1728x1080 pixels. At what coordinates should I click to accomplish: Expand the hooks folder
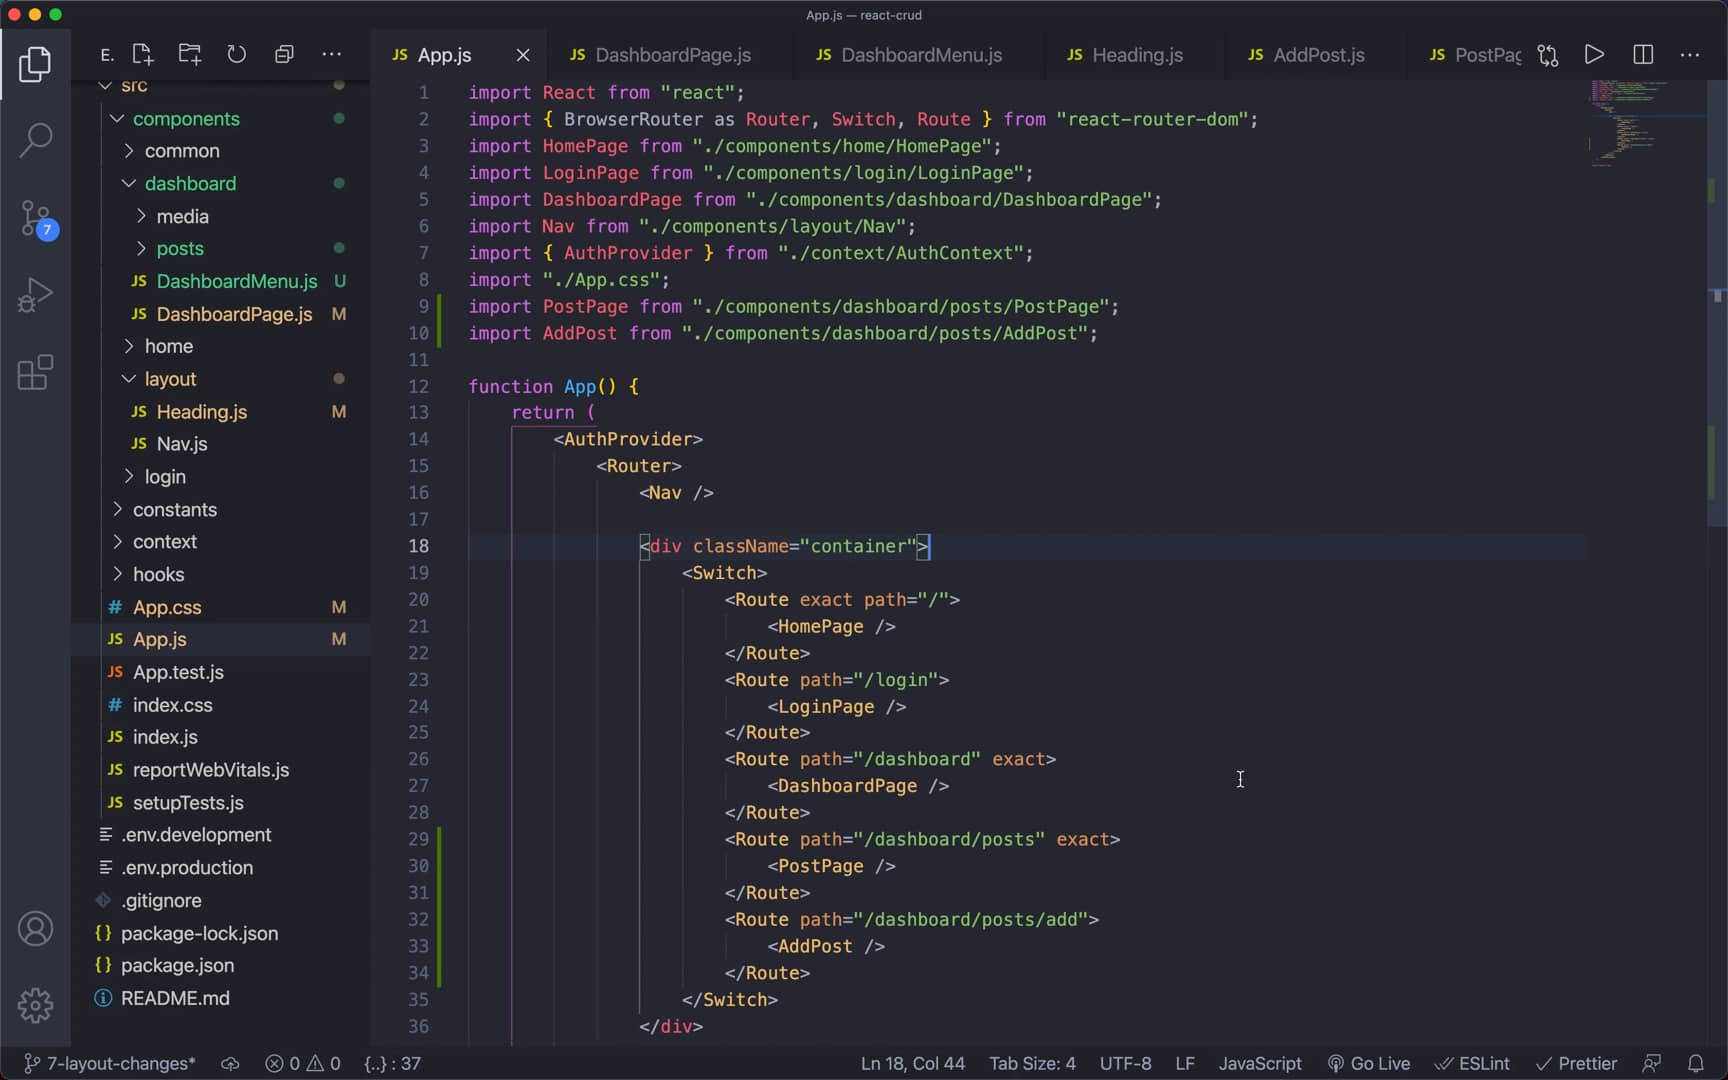click(x=159, y=574)
